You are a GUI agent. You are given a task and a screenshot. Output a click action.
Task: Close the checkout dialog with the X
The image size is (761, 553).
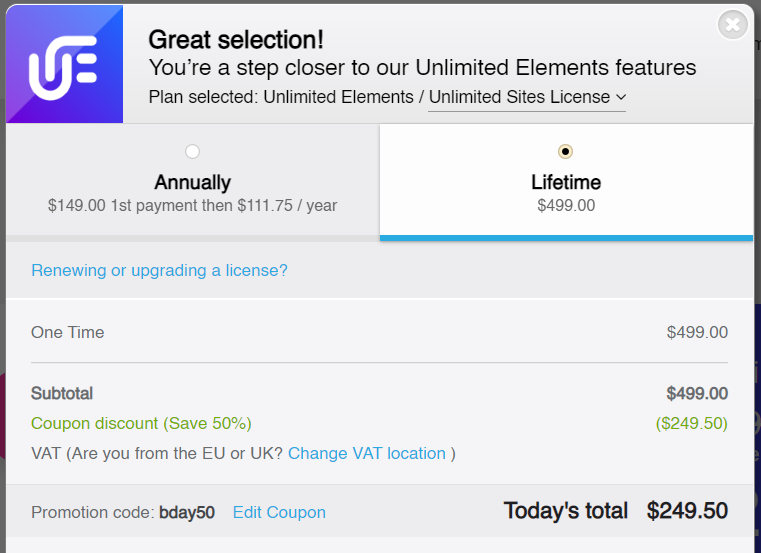point(733,24)
